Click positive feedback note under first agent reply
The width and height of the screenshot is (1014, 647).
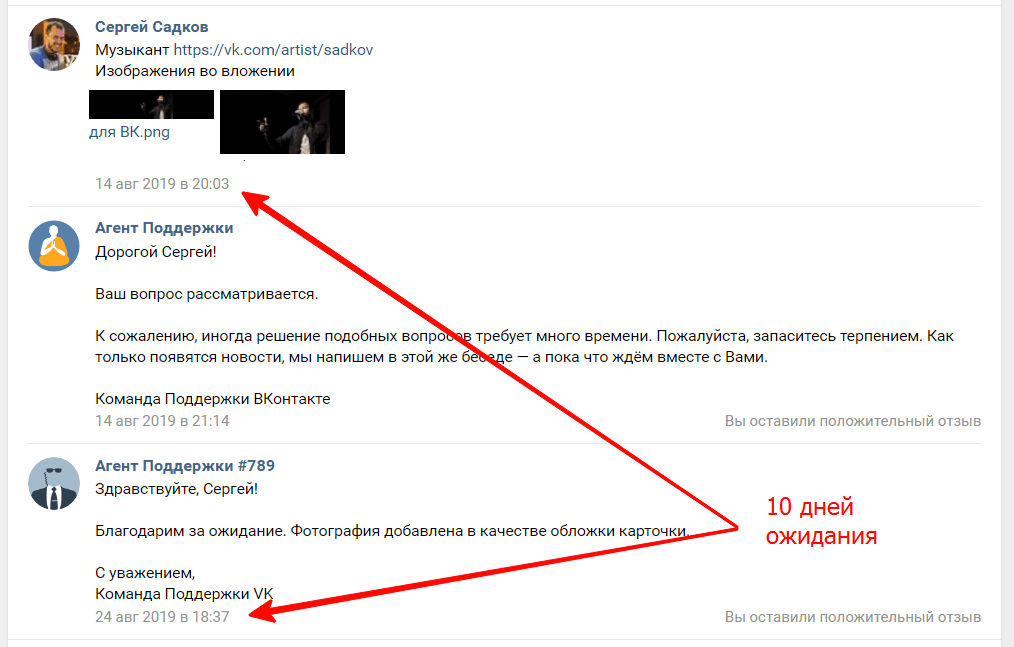pos(853,421)
